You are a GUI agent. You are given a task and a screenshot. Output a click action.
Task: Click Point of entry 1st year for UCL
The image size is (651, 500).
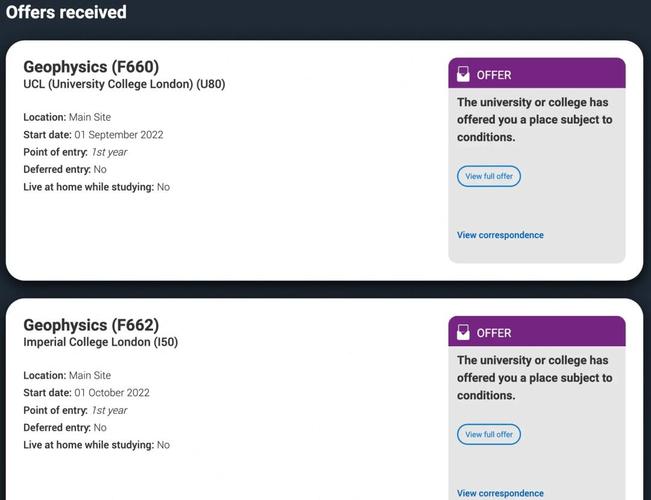pos(75,152)
